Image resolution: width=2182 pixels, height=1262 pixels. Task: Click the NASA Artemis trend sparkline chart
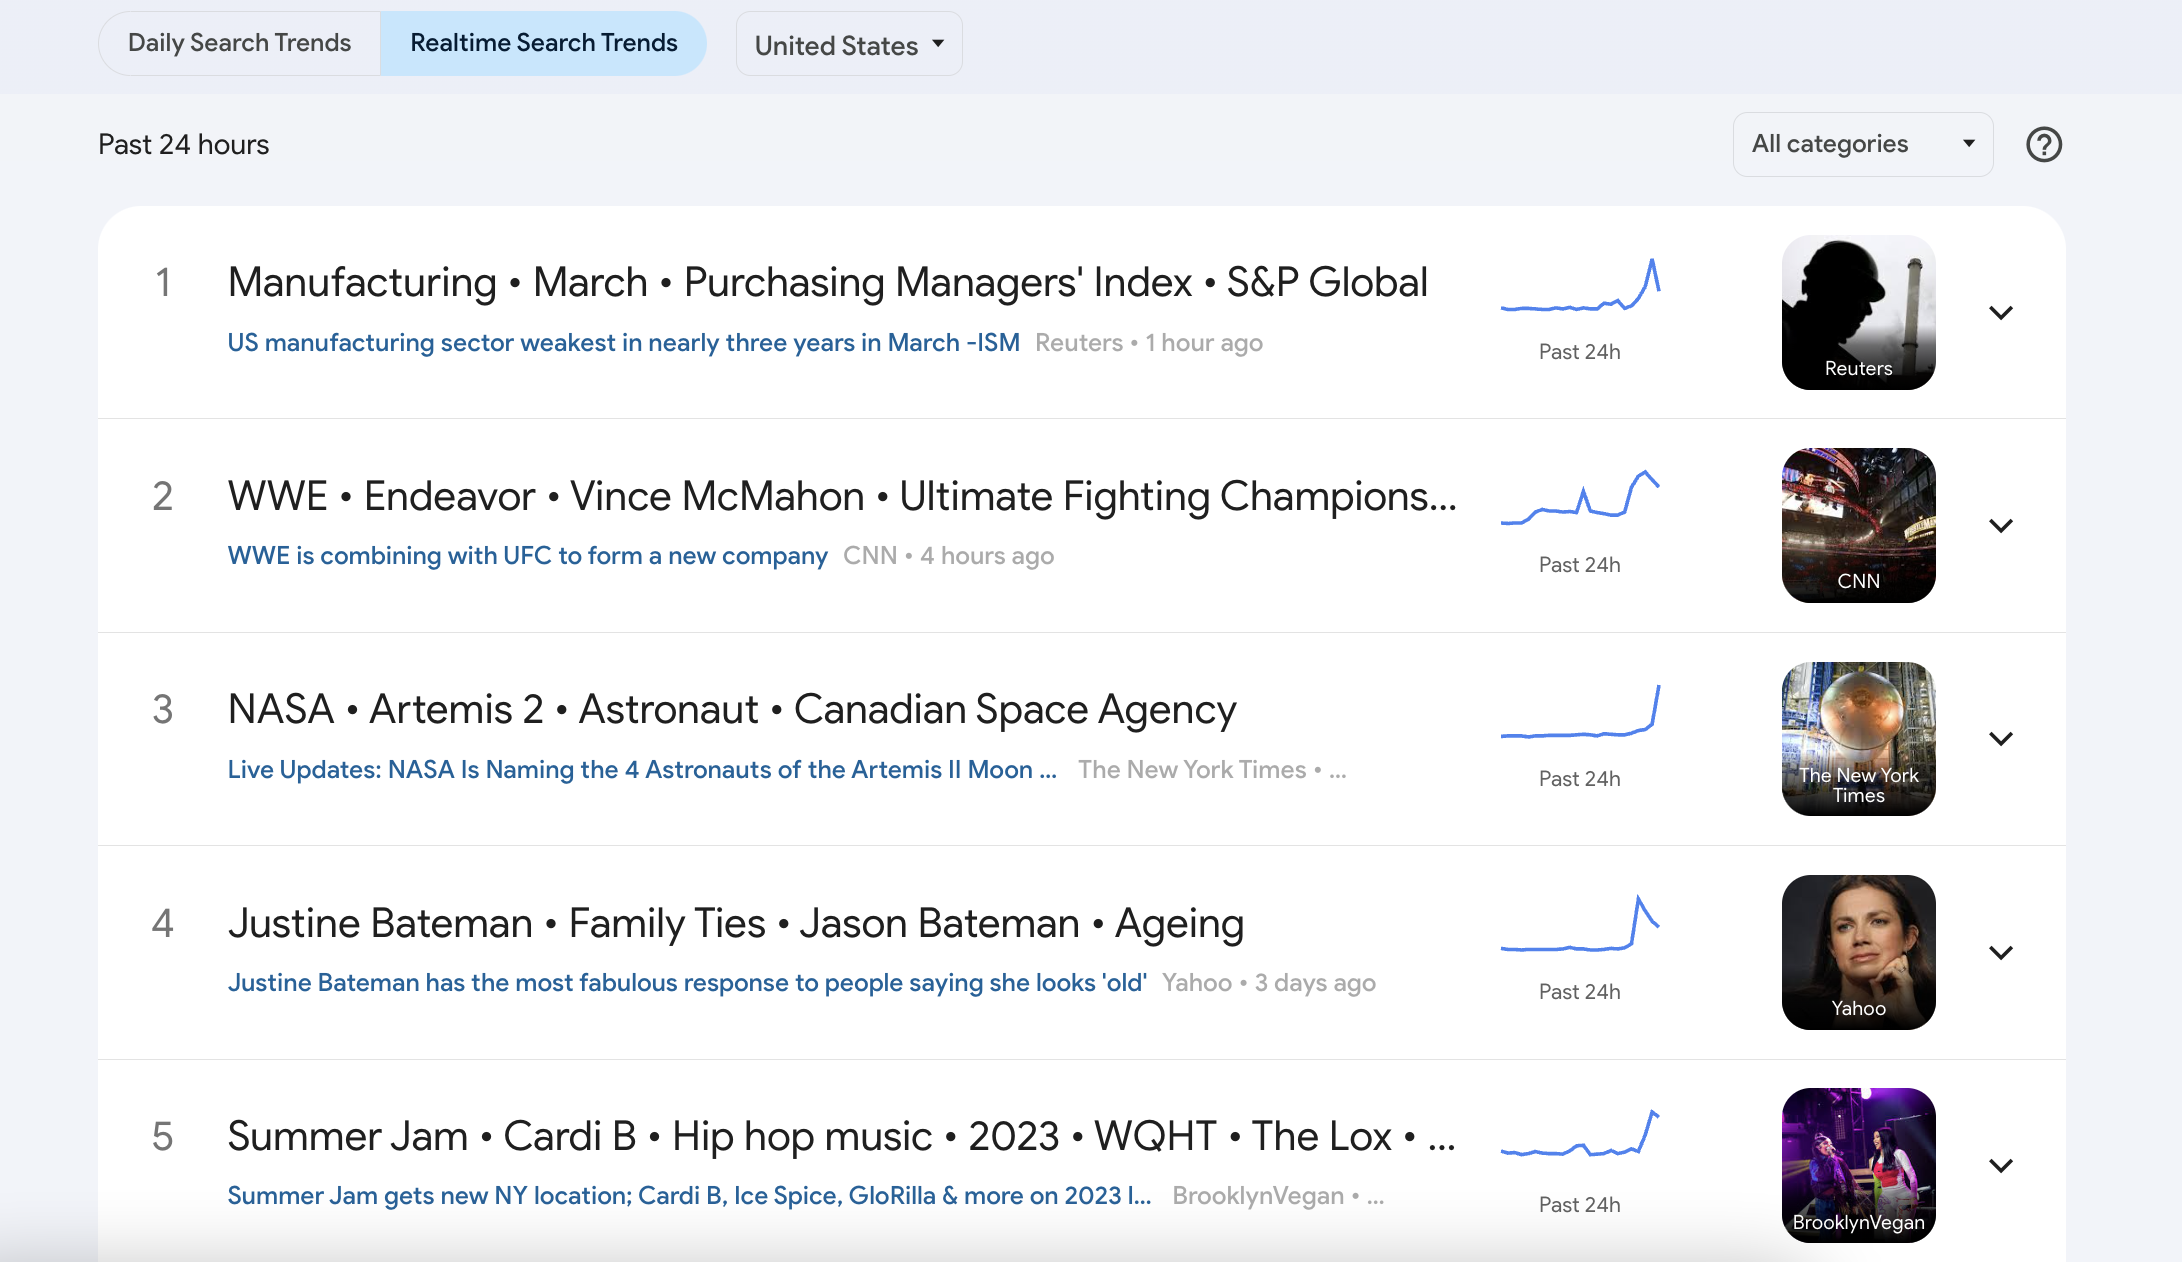click(x=1580, y=715)
